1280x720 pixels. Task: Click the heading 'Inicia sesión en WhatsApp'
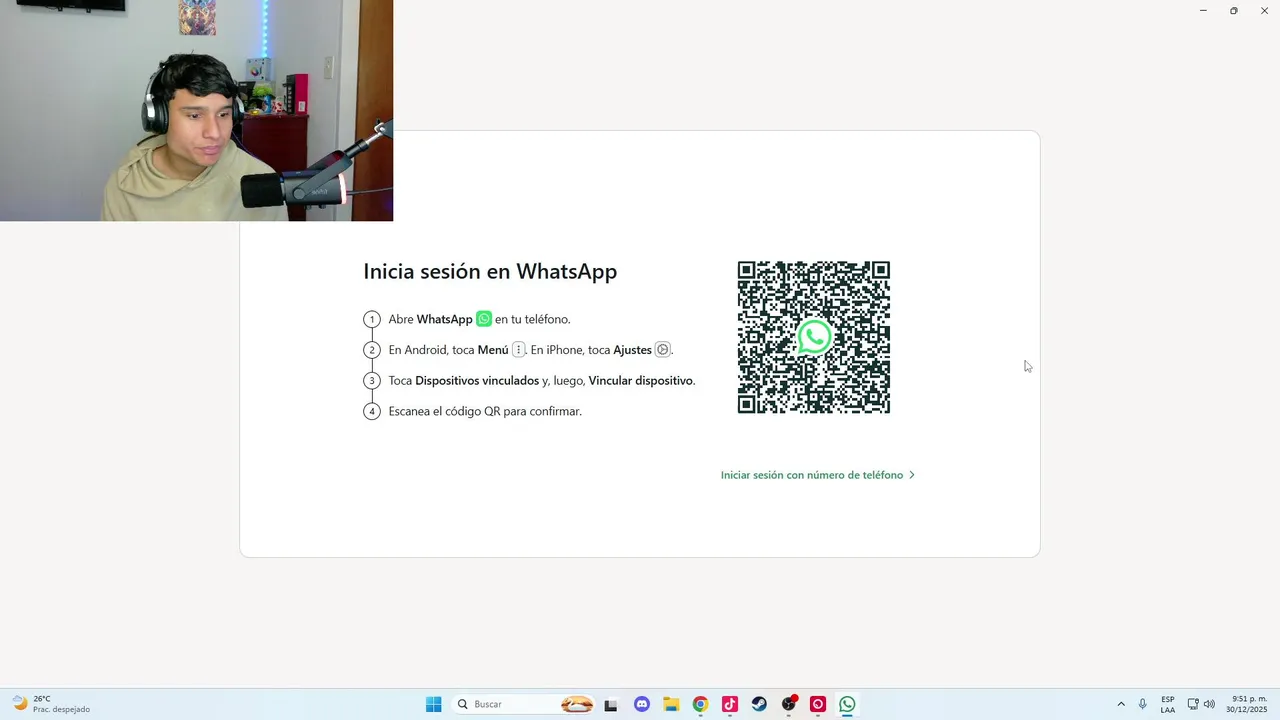pos(490,271)
